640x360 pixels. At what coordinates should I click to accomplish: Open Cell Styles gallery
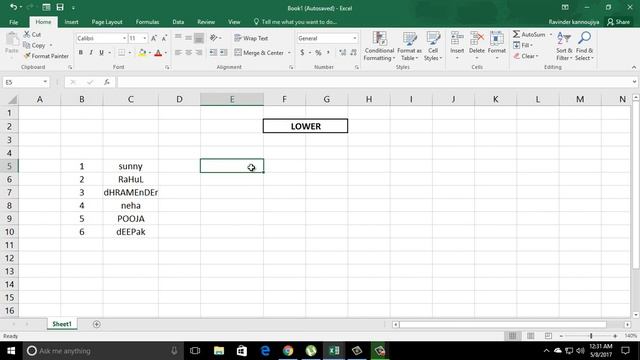click(x=433, y=46)
